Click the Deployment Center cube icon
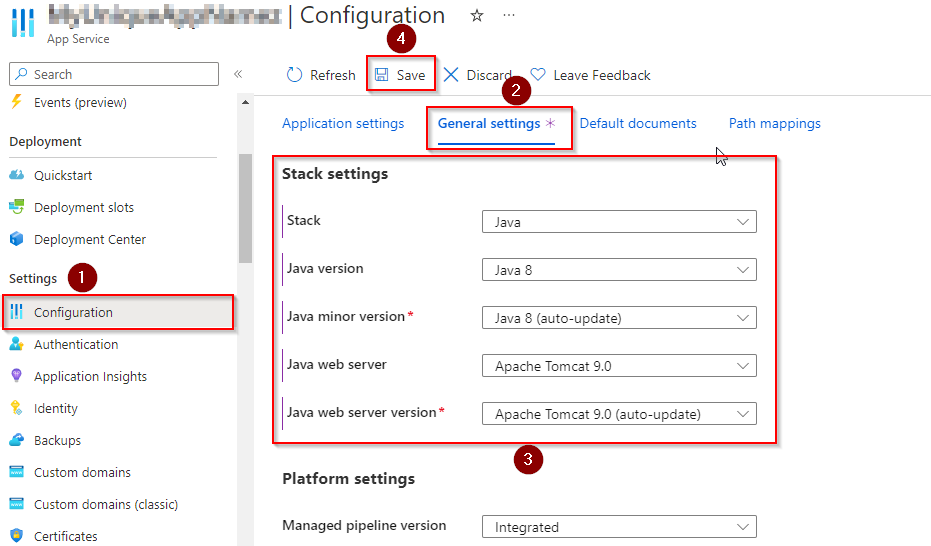The width and height of the screenshot is (931, 546). [x=17, y=239]
